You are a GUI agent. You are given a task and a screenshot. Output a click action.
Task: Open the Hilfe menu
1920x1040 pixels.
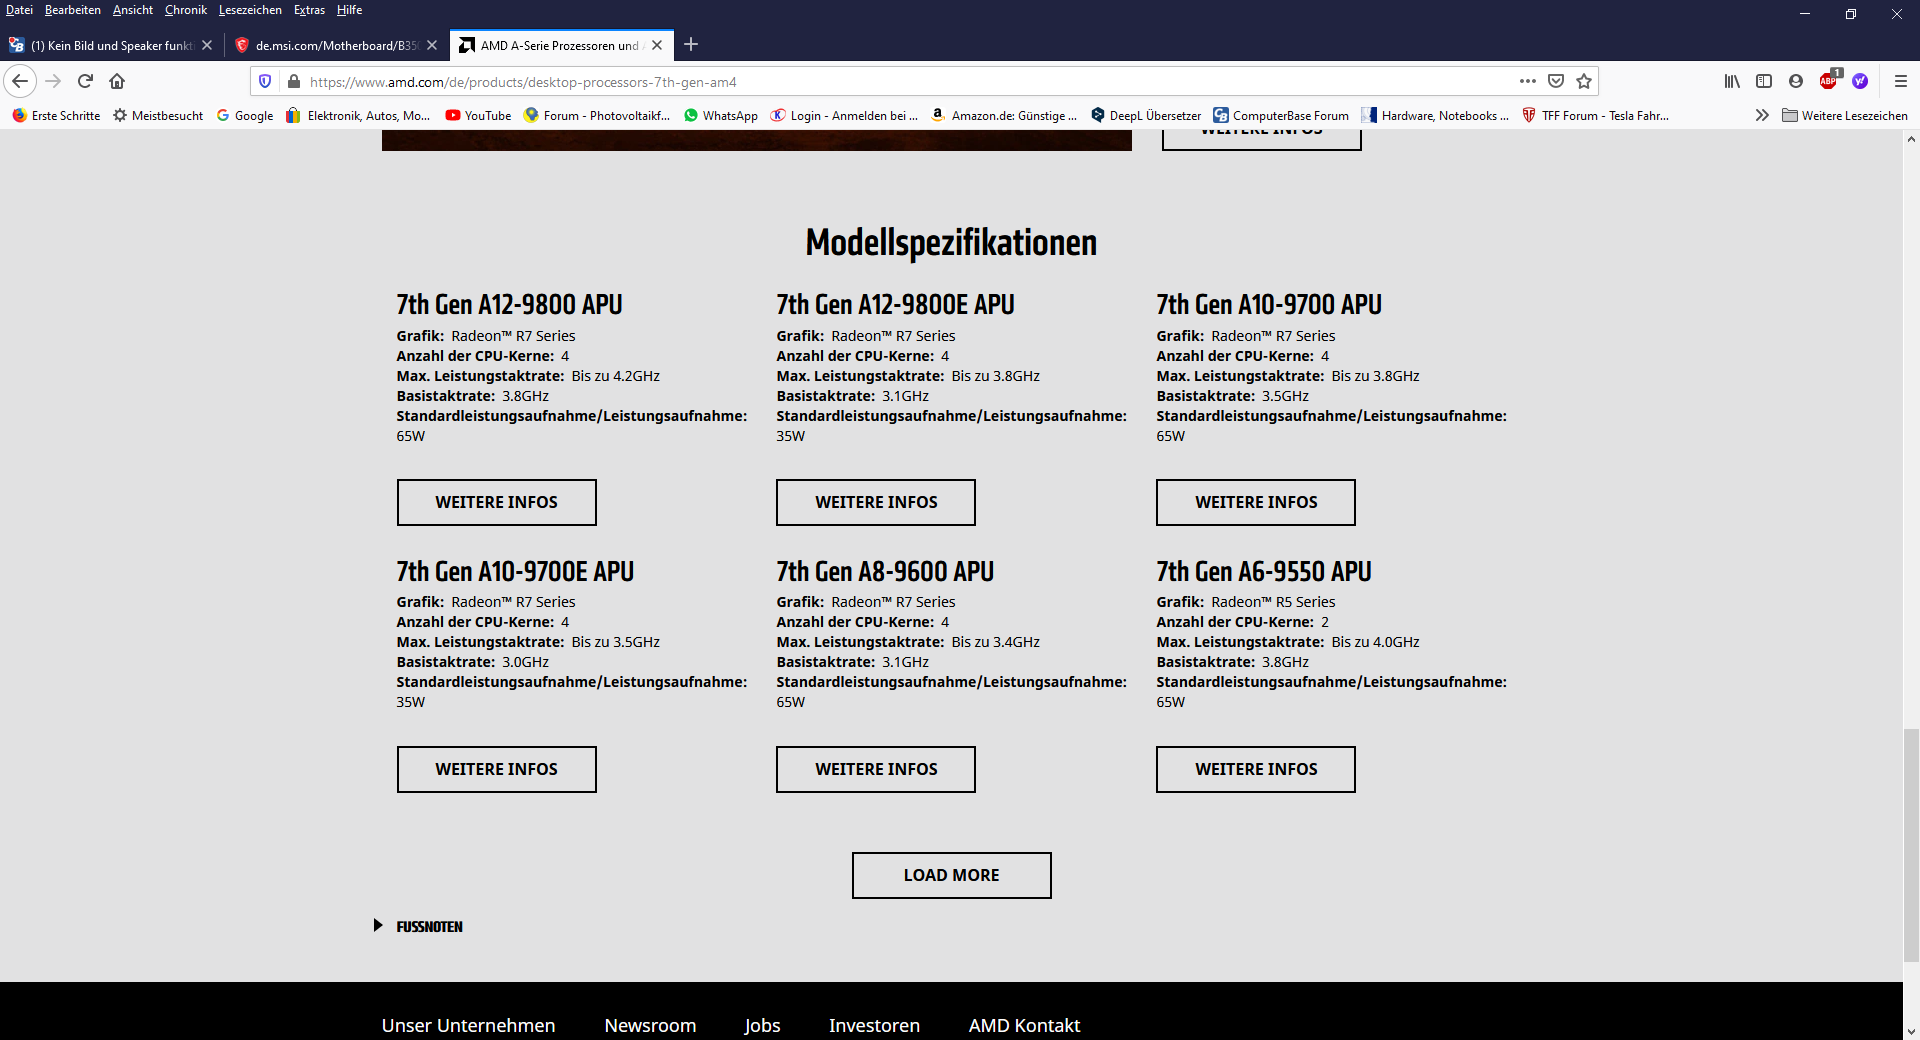tap(349, 10)
